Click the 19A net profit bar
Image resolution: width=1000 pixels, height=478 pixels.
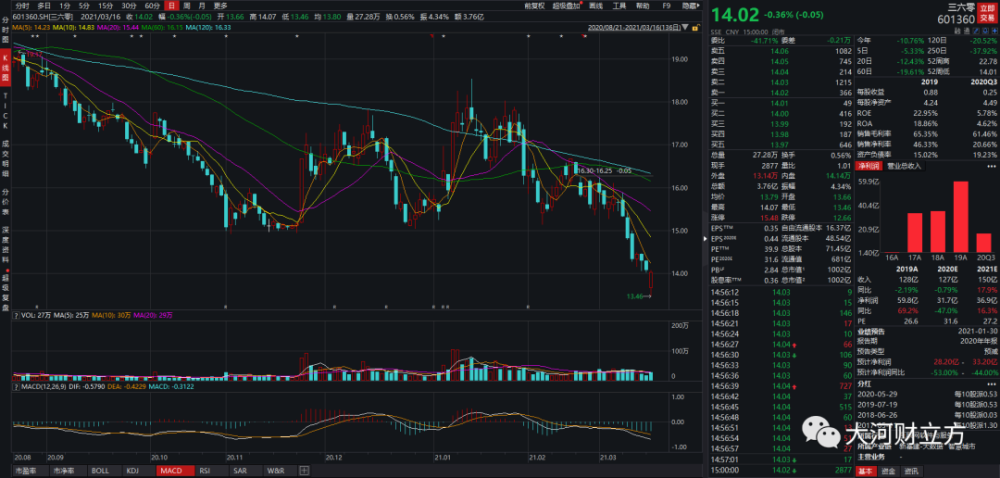tap(960, 217)
